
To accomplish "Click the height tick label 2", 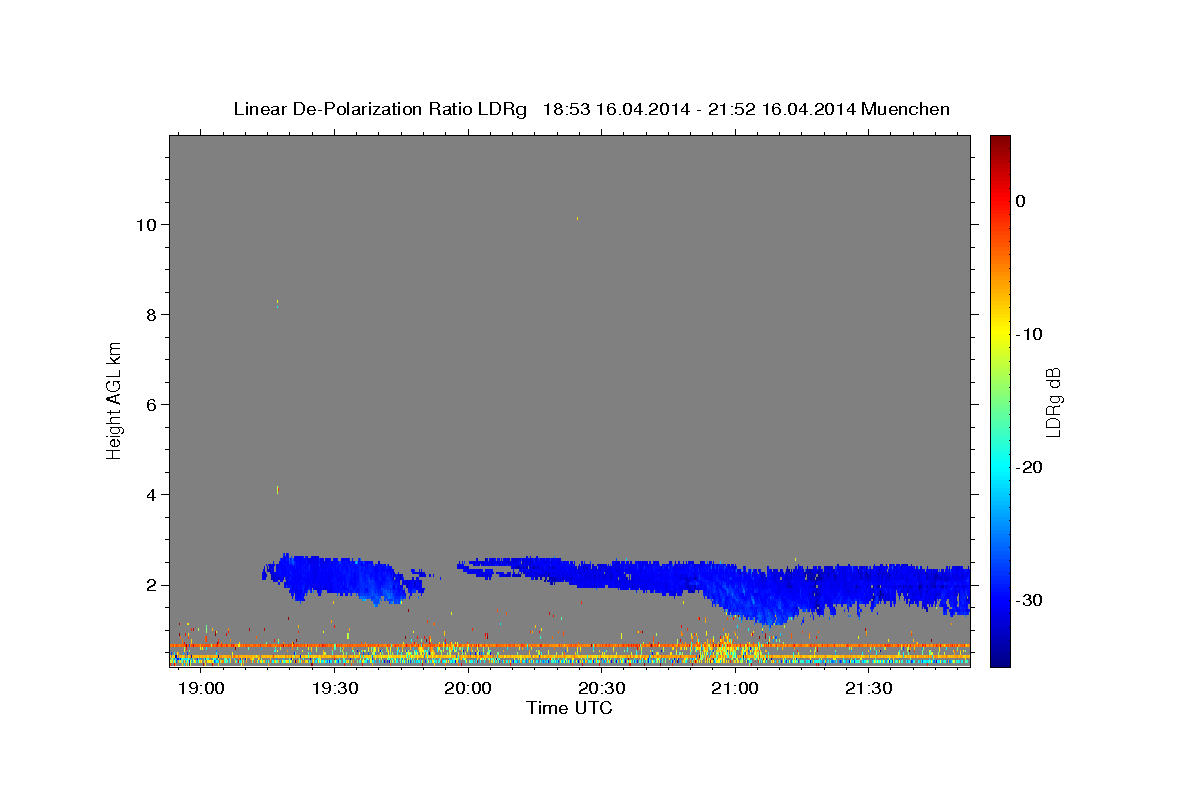I will coord(150,585).
